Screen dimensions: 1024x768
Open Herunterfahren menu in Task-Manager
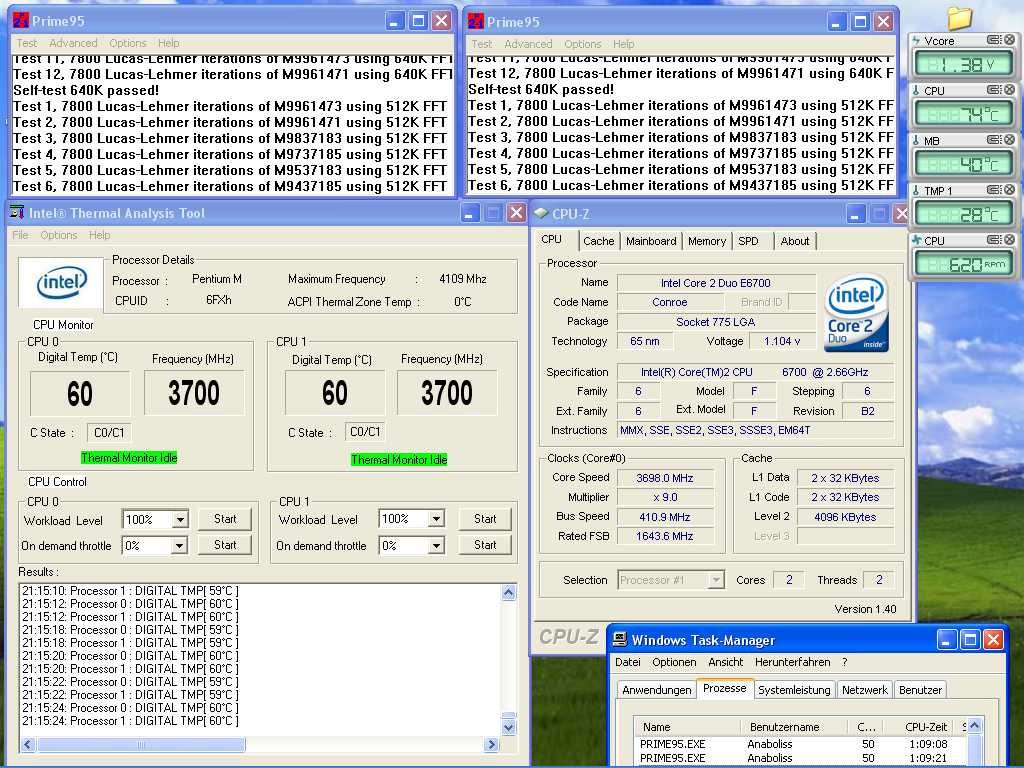pyautogui.click(x=792, y=662)
